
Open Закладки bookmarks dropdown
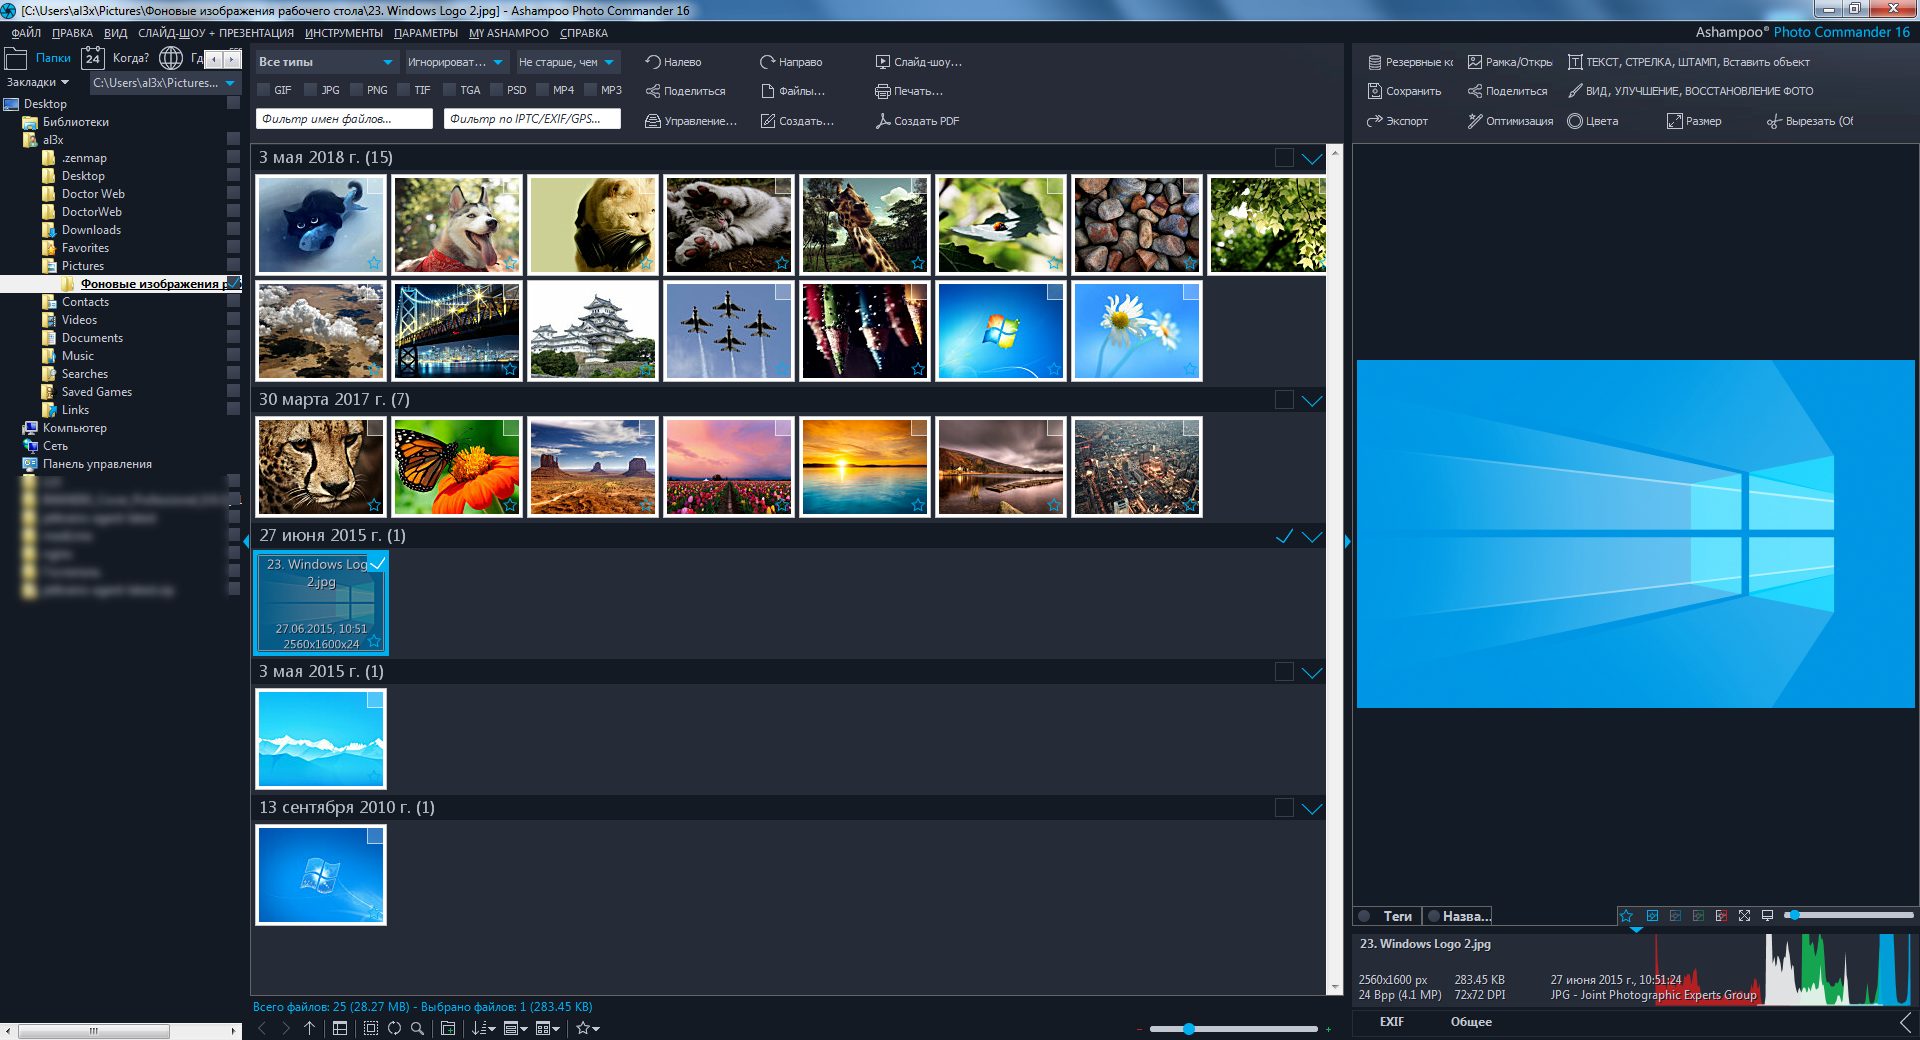pyautogui.click(x=38, y=83)
